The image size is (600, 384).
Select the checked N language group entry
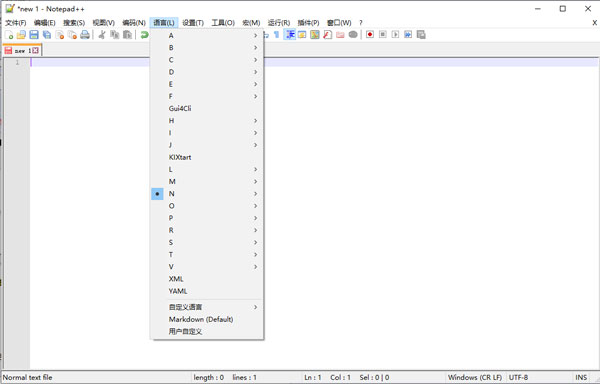(207, 194)
